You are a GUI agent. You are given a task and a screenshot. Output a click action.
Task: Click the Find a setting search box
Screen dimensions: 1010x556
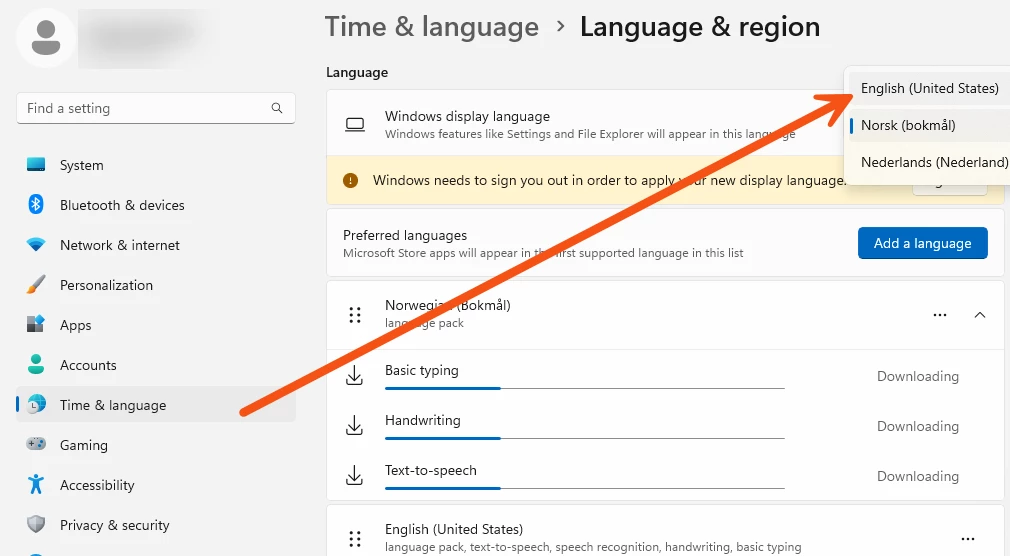click(x=156, y=108)
